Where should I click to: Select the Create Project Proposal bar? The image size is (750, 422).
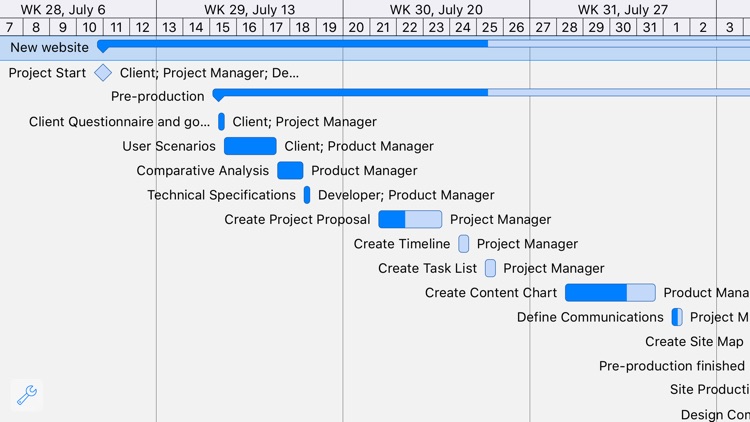[x=410, y=219]
